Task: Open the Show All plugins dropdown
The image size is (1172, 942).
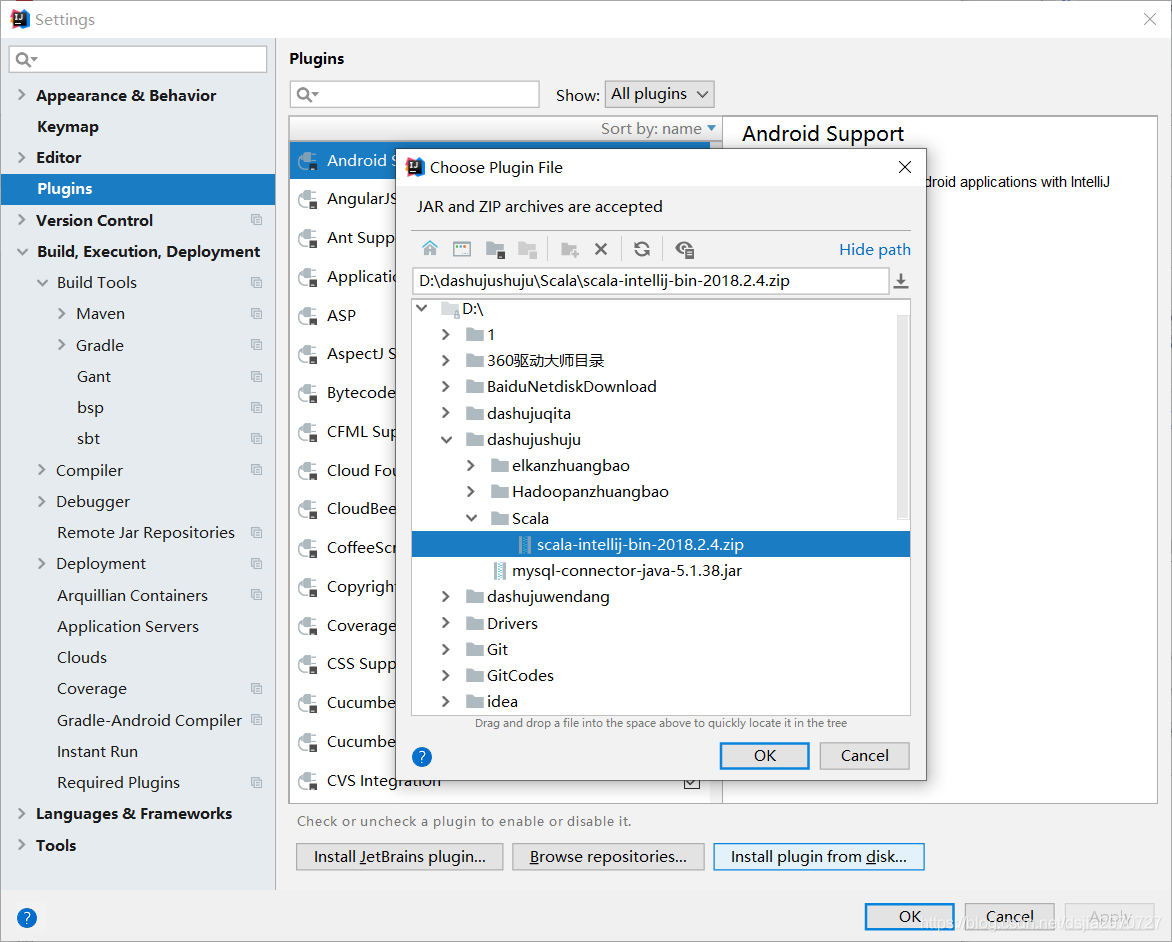Action: click(659, 94)
